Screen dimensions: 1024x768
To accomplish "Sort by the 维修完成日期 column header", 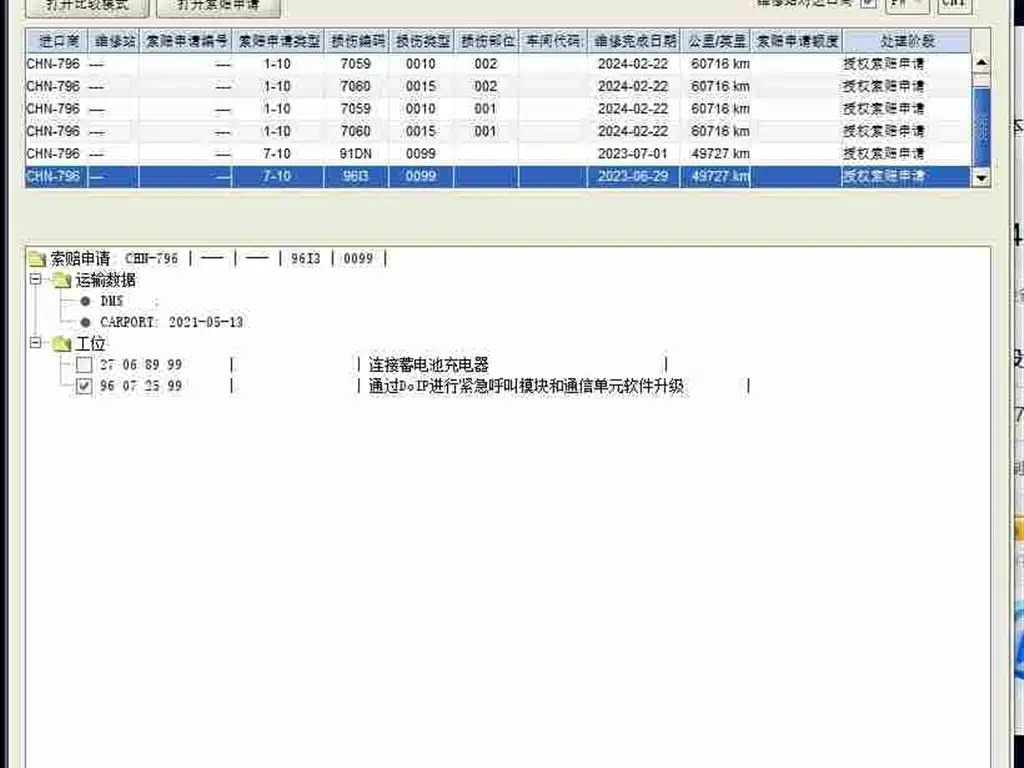I will pyautogui.click(x=634, y=41).
